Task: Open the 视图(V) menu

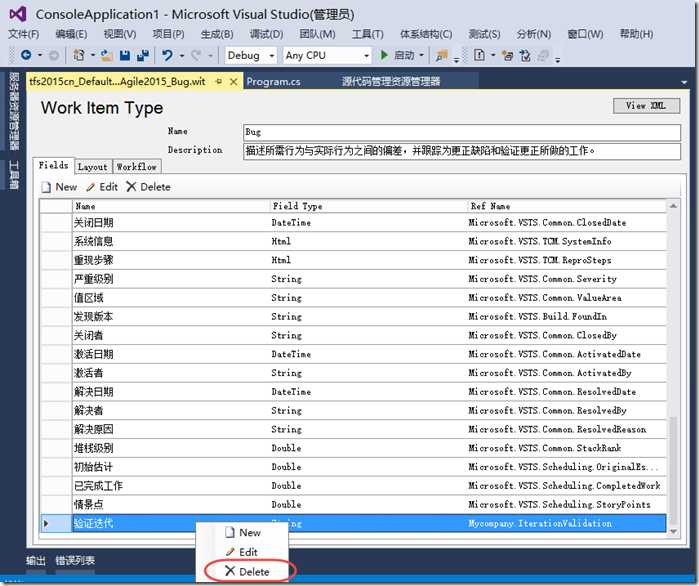Action: coord(120,34)
